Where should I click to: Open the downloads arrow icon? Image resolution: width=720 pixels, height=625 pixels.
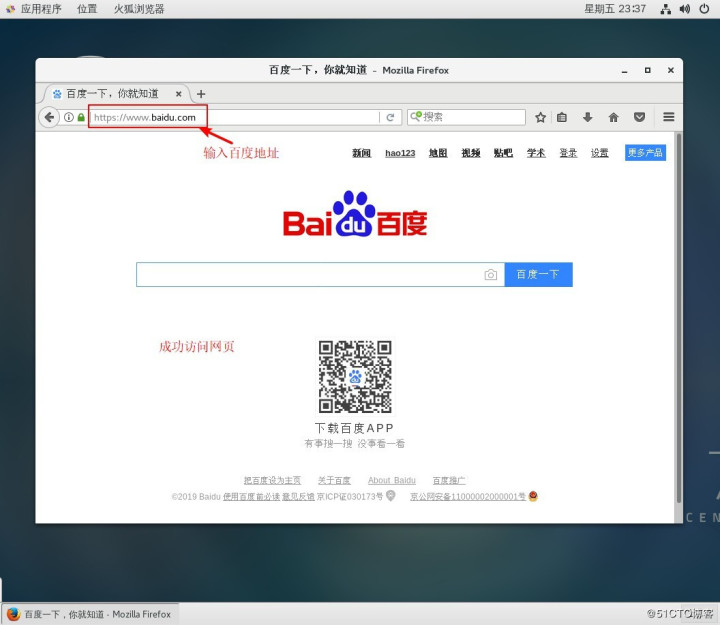click(x=587, y=117)
